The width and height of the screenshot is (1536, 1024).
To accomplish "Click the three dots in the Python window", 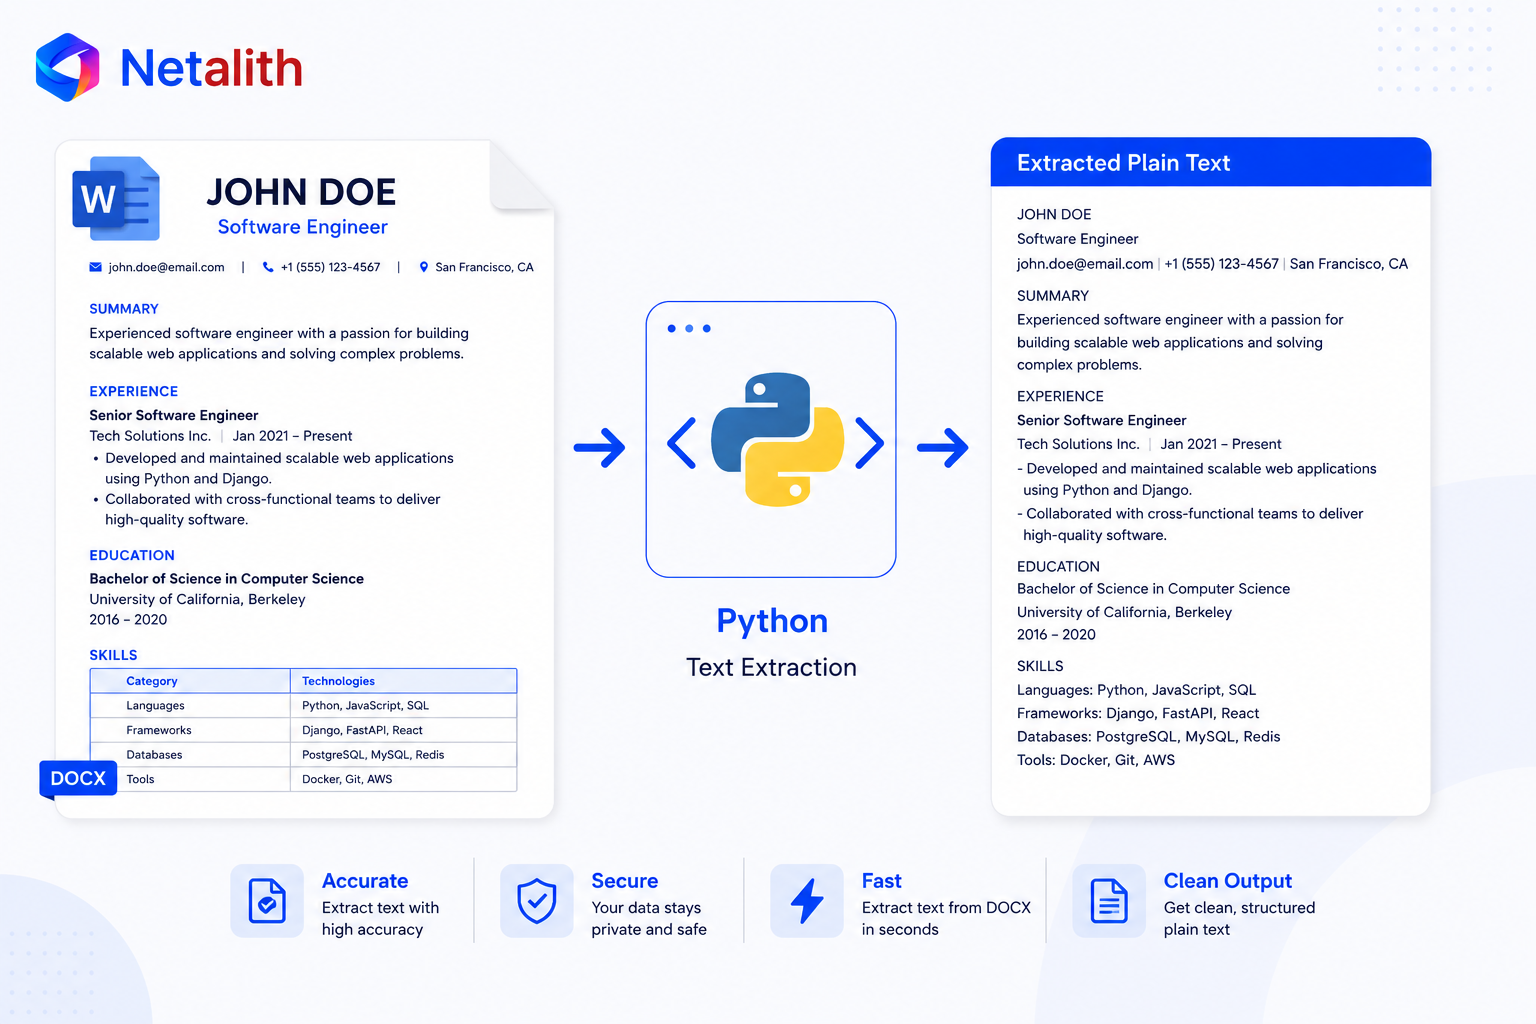I will point(689,328).
